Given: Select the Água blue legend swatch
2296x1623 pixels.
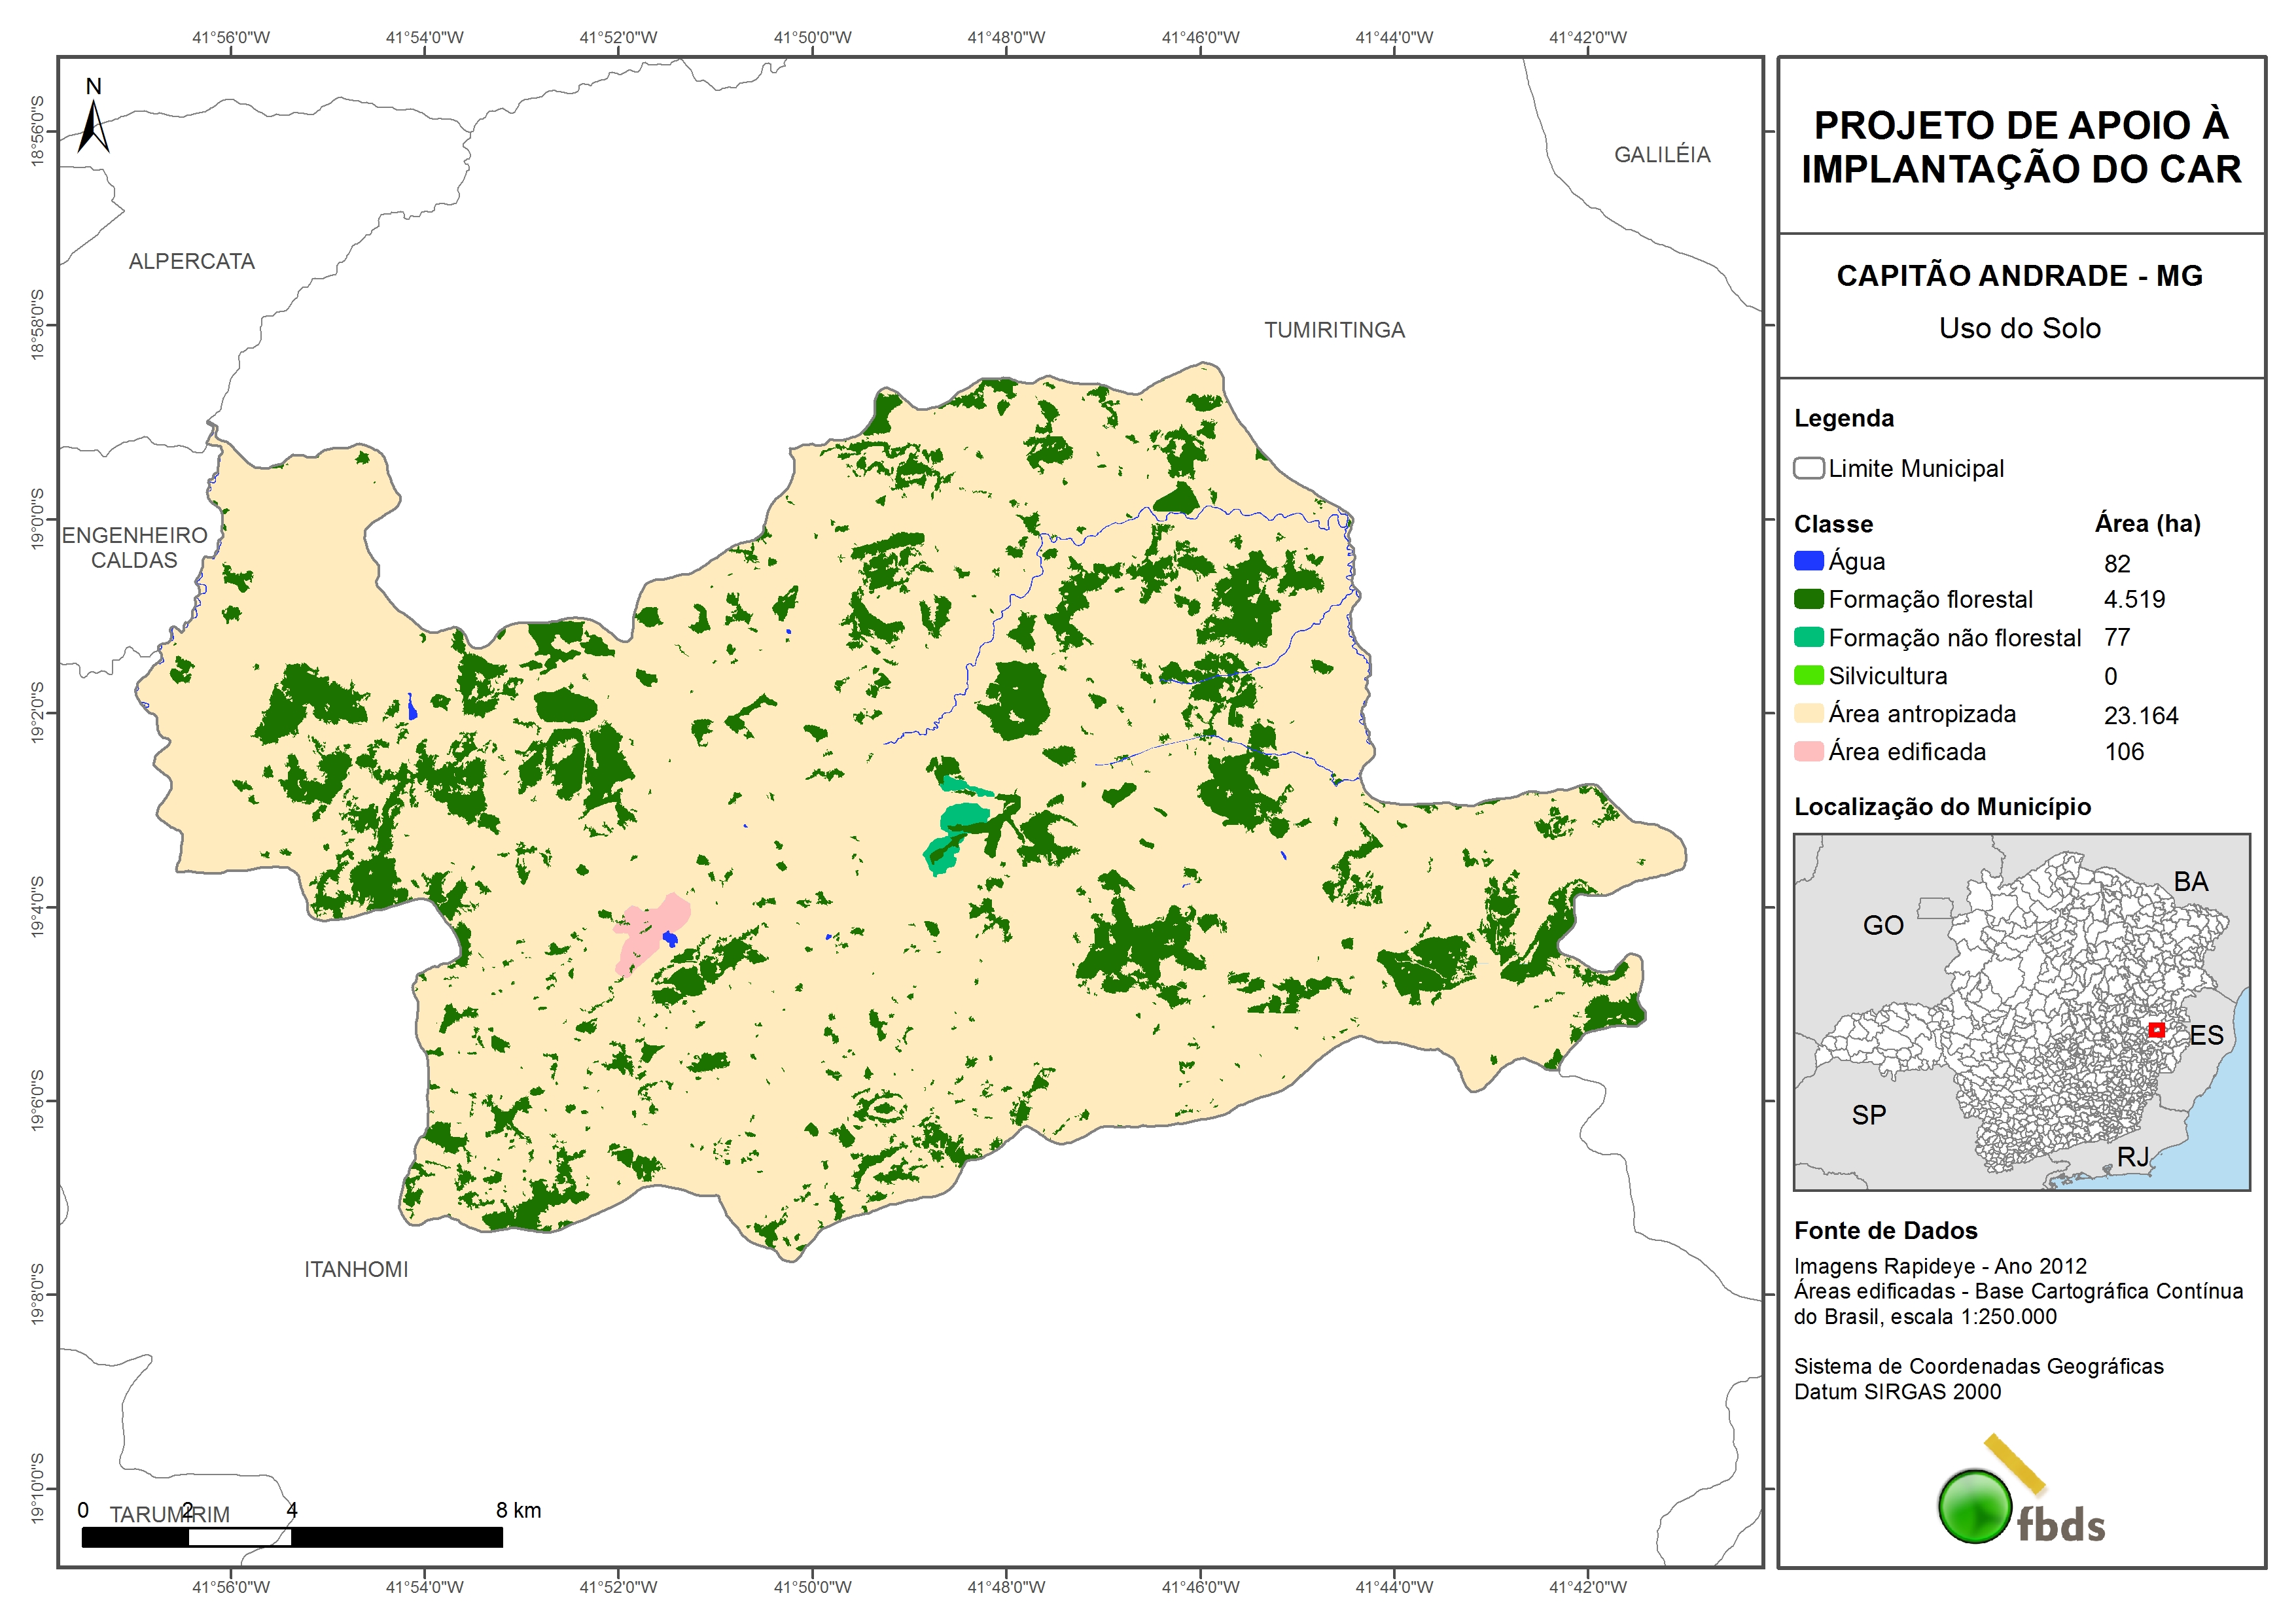Looking at the screenshot, I should click(x=1808, y=562).
